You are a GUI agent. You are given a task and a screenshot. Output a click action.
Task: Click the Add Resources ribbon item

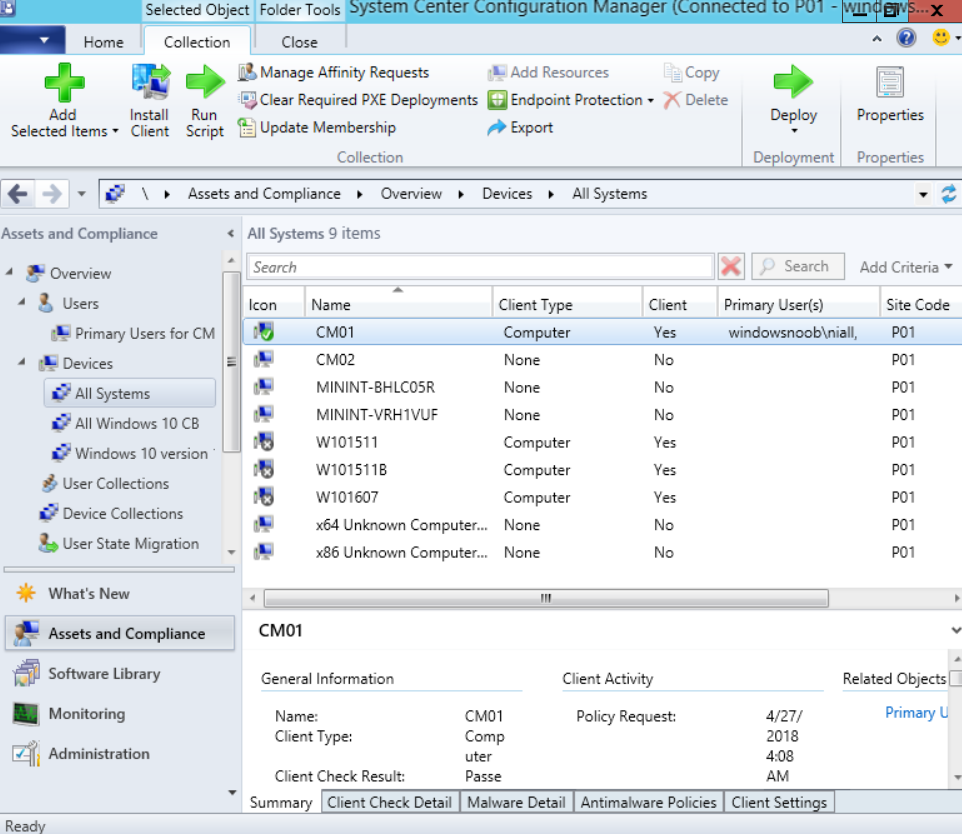click(548, 72)
